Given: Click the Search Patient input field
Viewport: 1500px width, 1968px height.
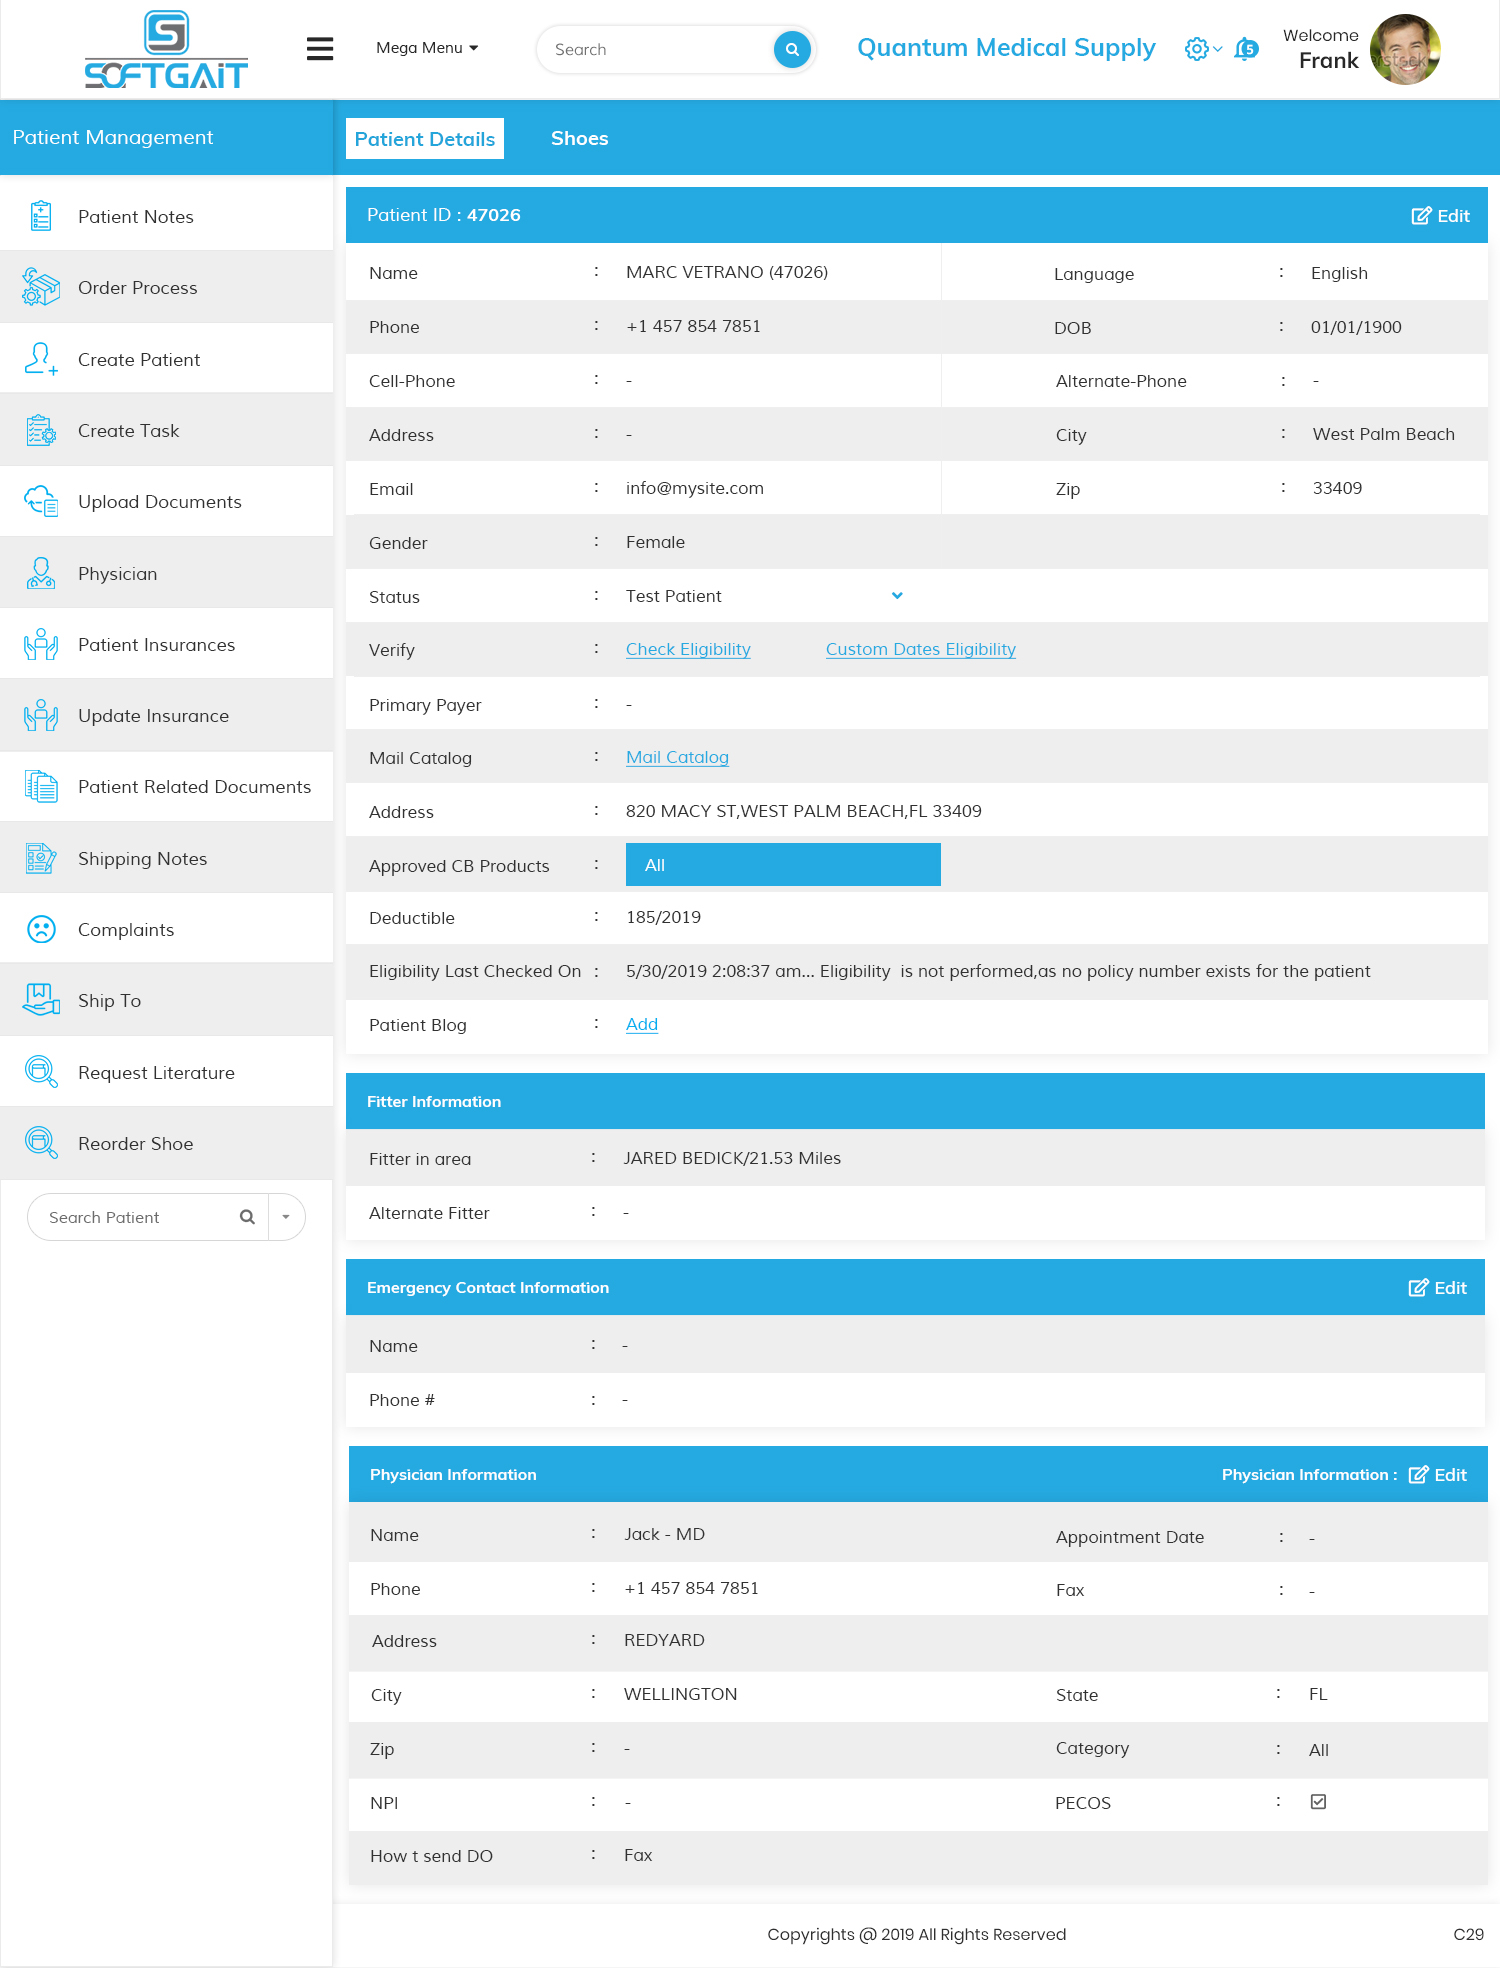Looking at the screenshot, I should click(140, 1217).
